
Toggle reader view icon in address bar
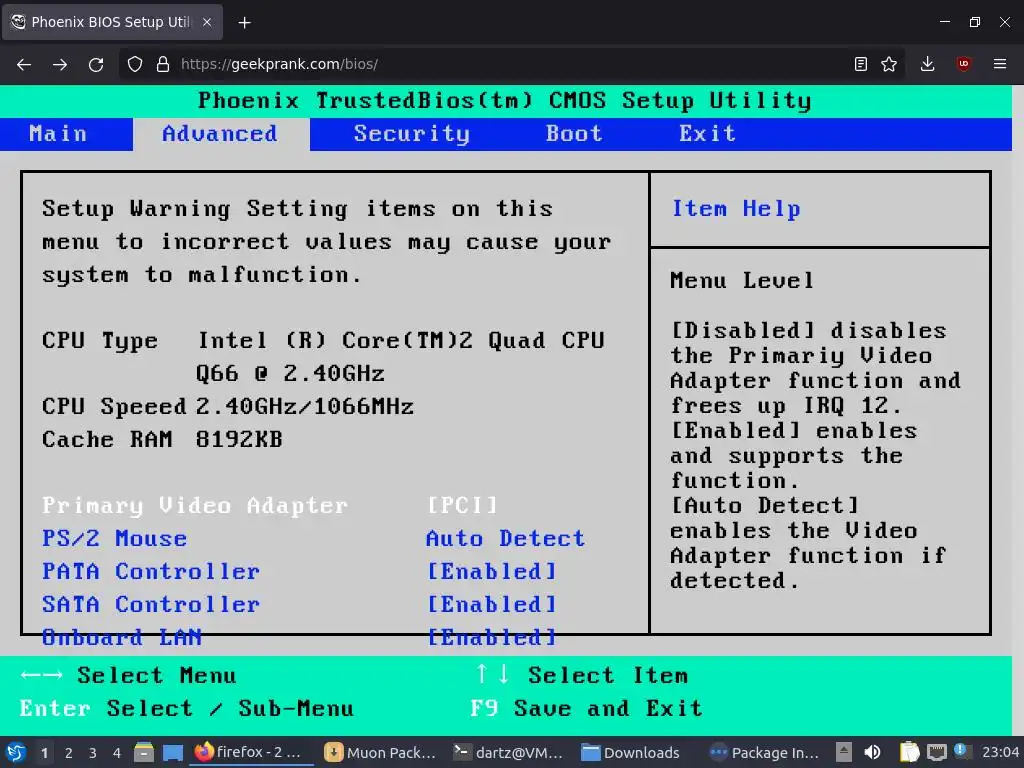tap(861, 64)
